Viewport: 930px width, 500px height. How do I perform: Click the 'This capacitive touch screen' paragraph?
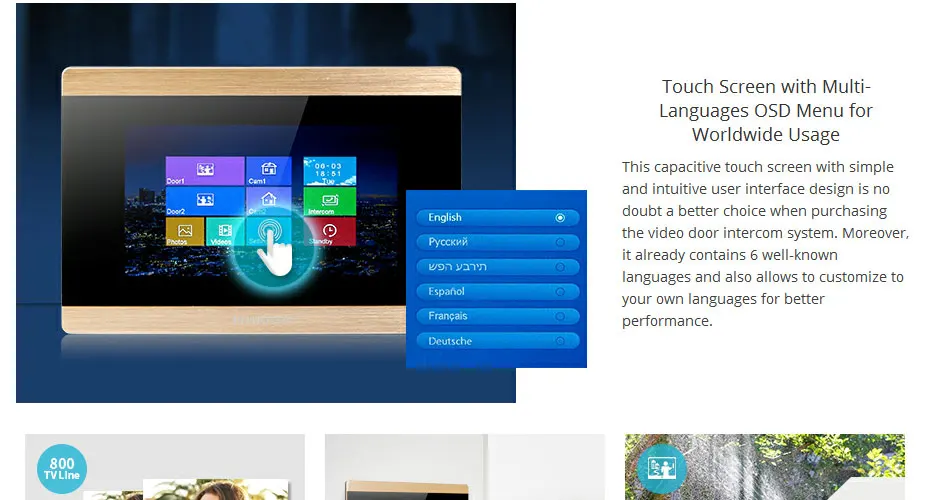click(765, 244)
